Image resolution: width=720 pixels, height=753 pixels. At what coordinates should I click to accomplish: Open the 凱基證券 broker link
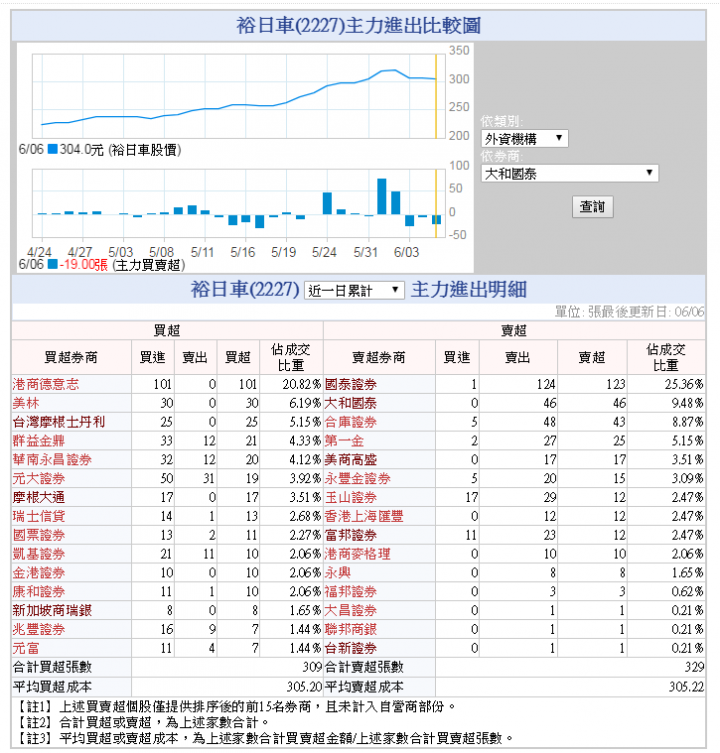point(39,554)
